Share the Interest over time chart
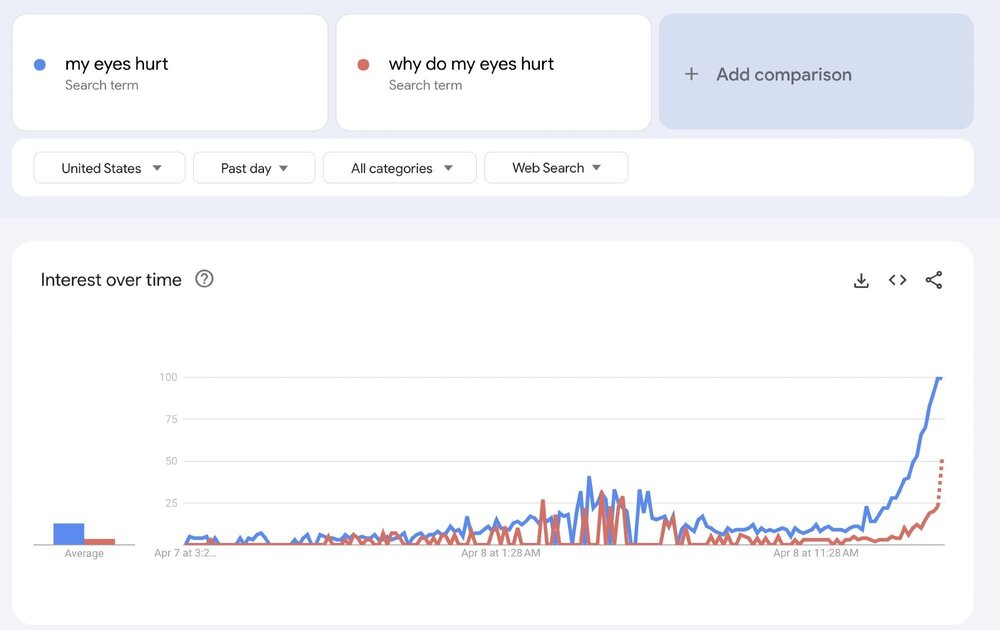This screenshot has width=1000, height=630. pos(934,280)
